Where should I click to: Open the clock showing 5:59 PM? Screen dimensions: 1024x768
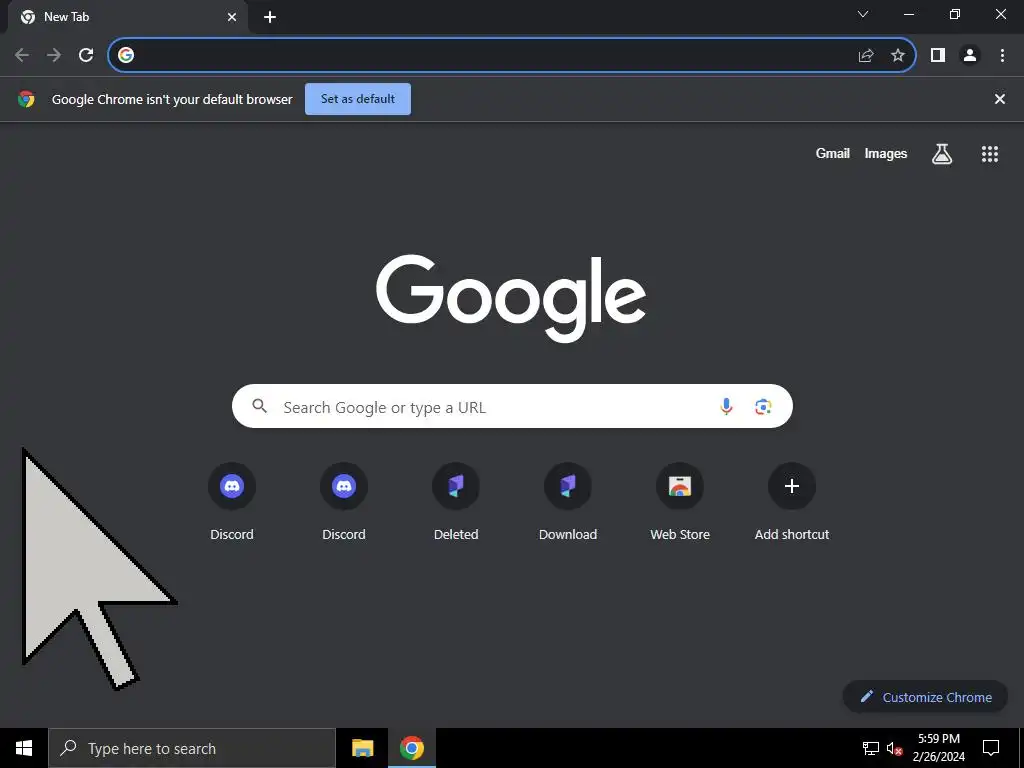coord(938,748)
